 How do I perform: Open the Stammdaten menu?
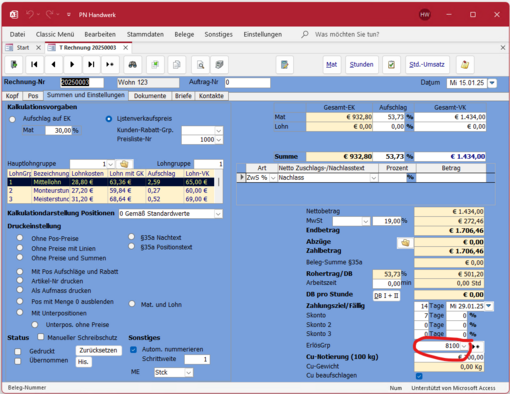click(145, 34)
